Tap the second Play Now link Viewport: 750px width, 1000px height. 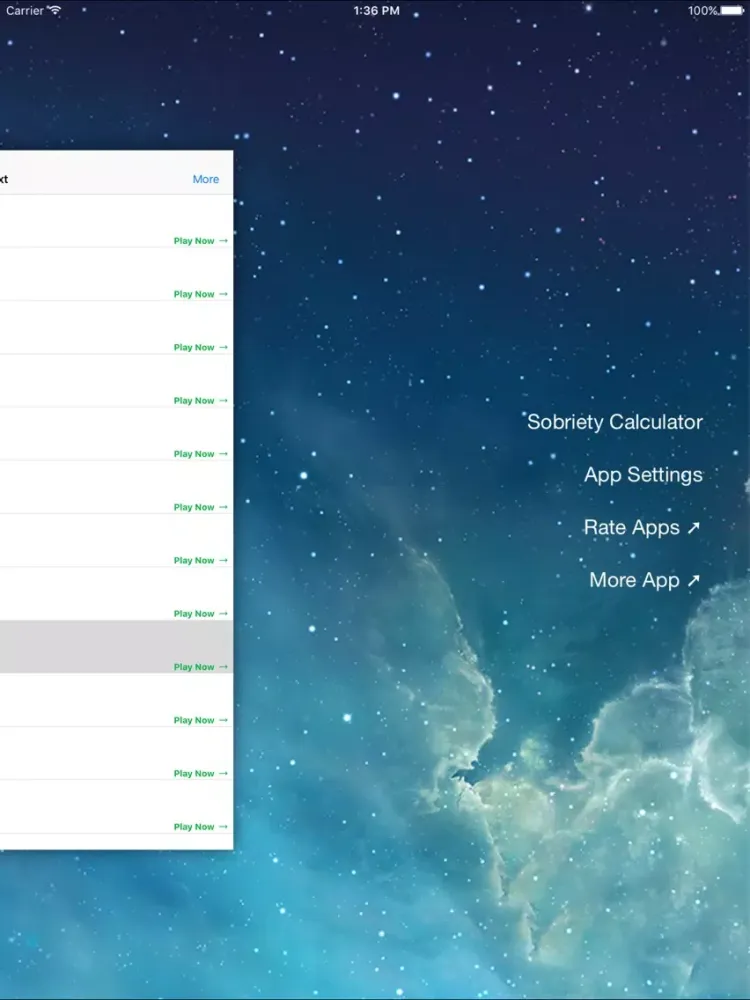(x=194, y=294)
